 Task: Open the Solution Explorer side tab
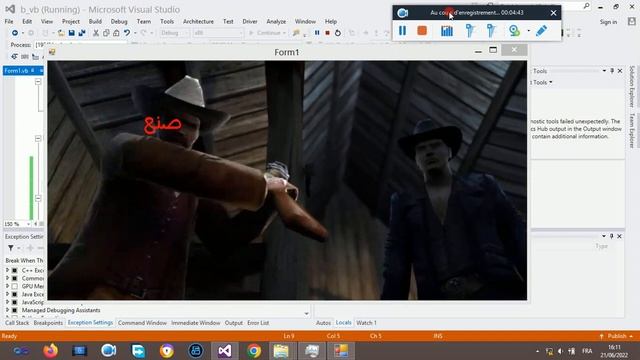point(632,86)
